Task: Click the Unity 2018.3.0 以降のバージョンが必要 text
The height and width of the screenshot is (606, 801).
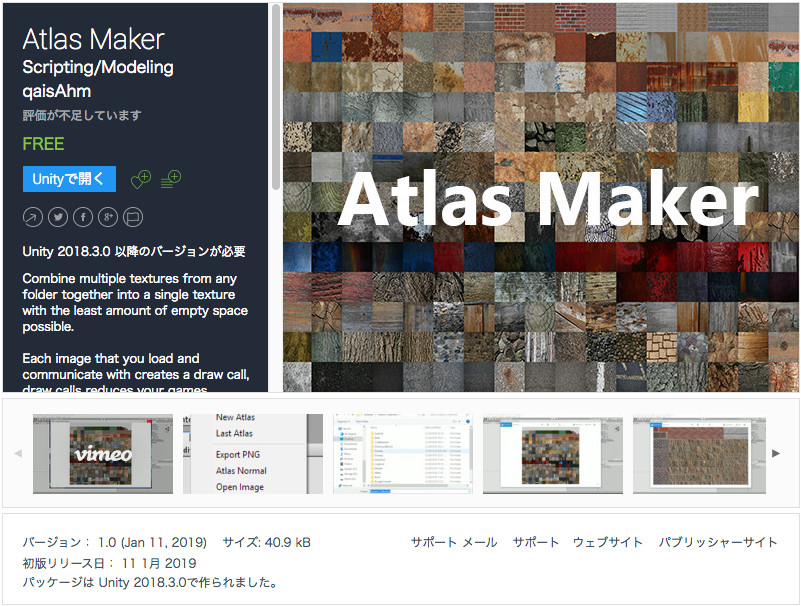Action: (134, 251)
